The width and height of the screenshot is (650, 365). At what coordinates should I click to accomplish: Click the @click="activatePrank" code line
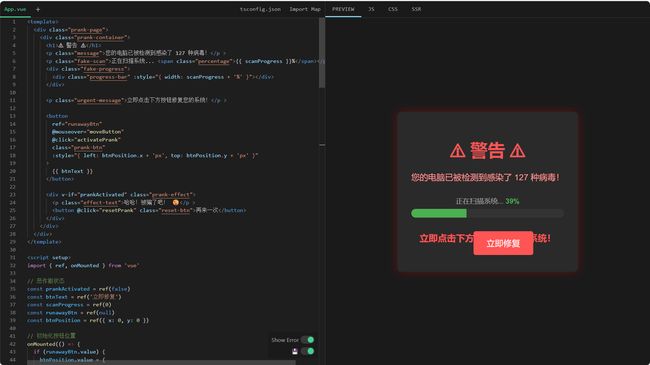pyautogui.click(x=86, y=139)
